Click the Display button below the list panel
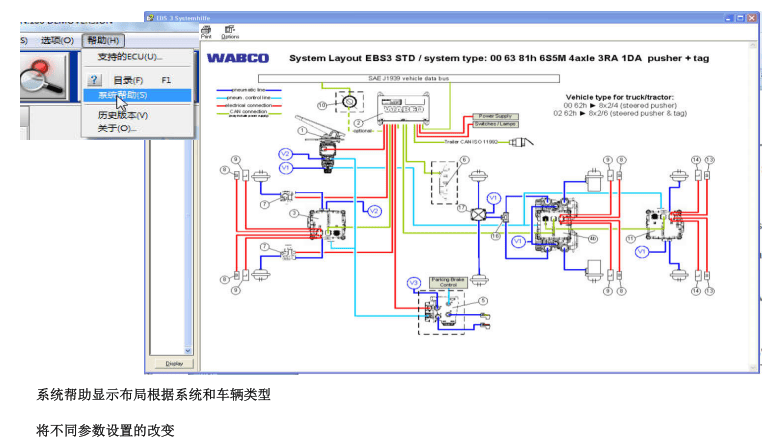776x437 pixels. pos(174,363)
